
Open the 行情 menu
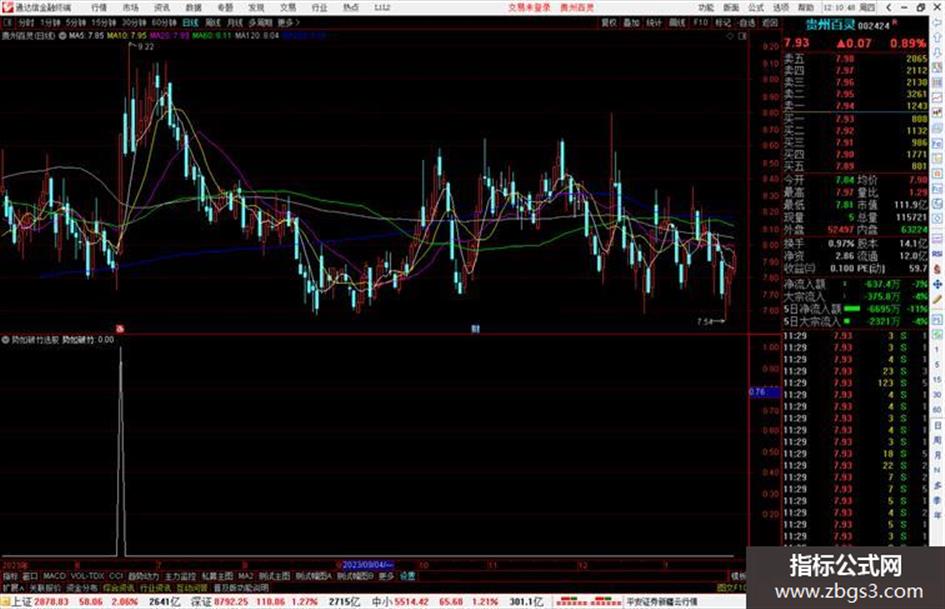pos(99,7)
